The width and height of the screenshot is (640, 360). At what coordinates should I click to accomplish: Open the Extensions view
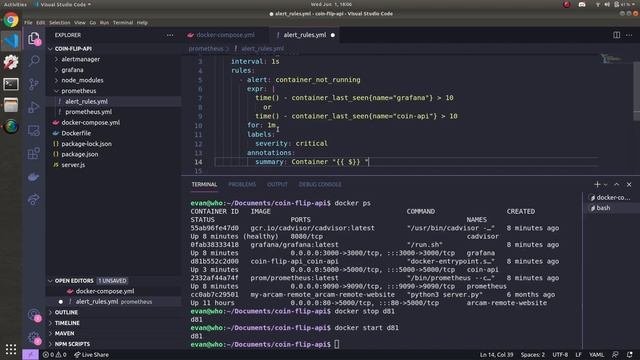pyautogui.click(x=34, y=153)
